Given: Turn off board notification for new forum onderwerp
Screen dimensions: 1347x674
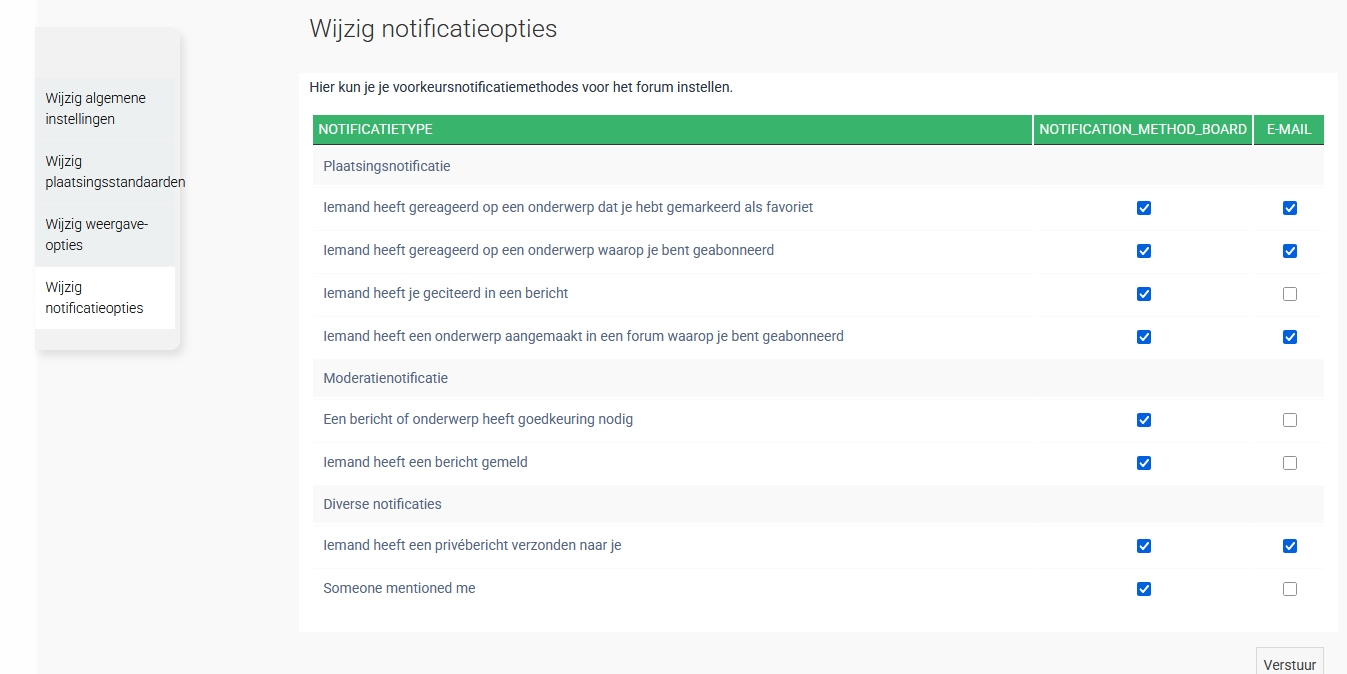Looking at the screenshot, I should click(1144, 337).
